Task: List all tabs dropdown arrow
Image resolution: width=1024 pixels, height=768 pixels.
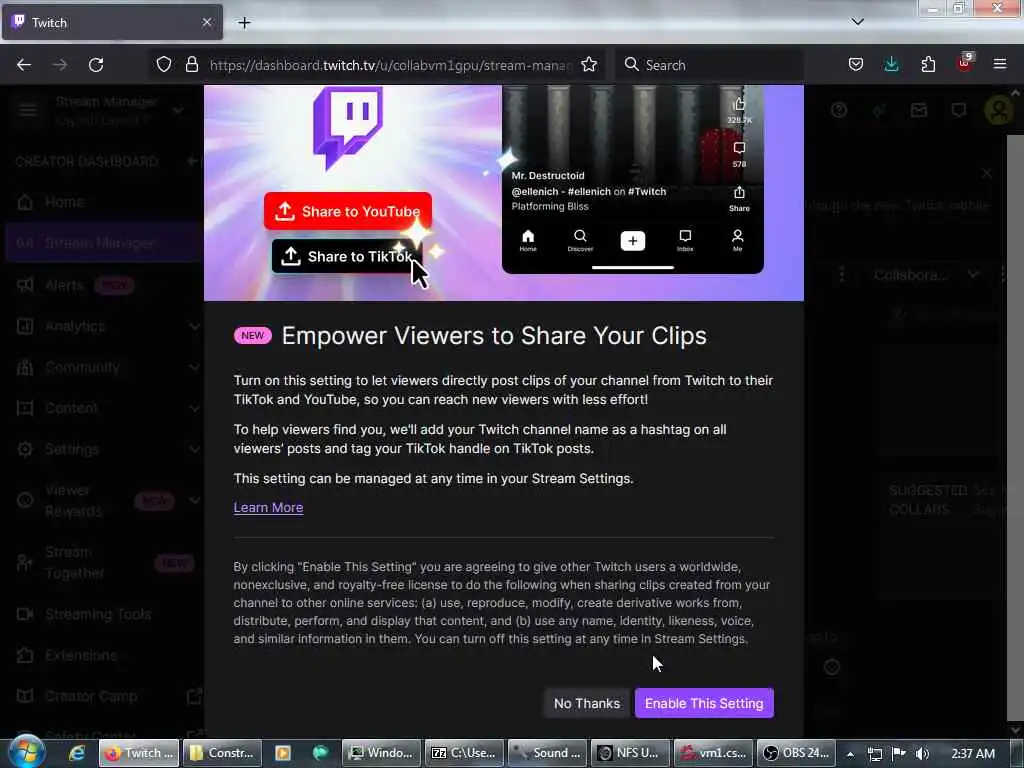Action: (x=858, y=22)
